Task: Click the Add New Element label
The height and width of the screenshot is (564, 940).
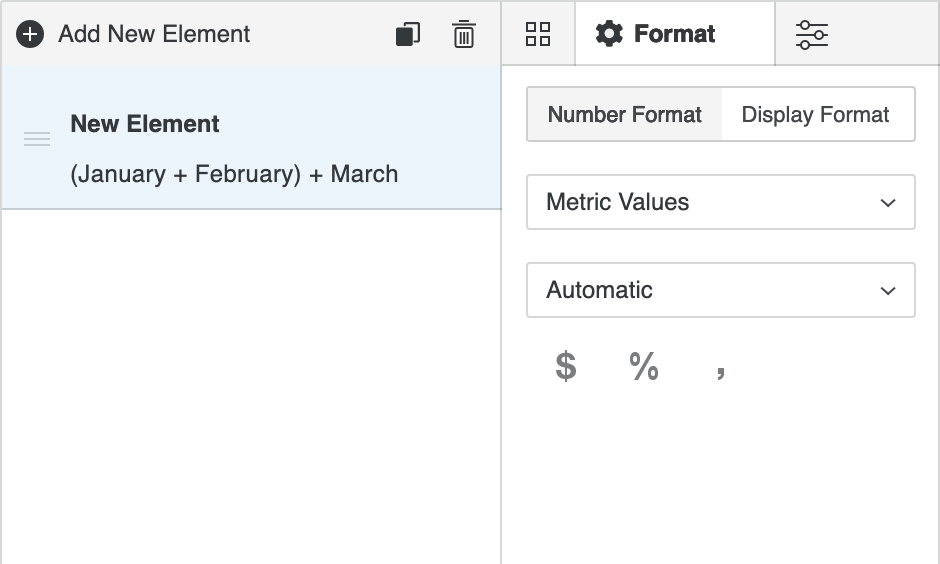Action: coord(154,34)
